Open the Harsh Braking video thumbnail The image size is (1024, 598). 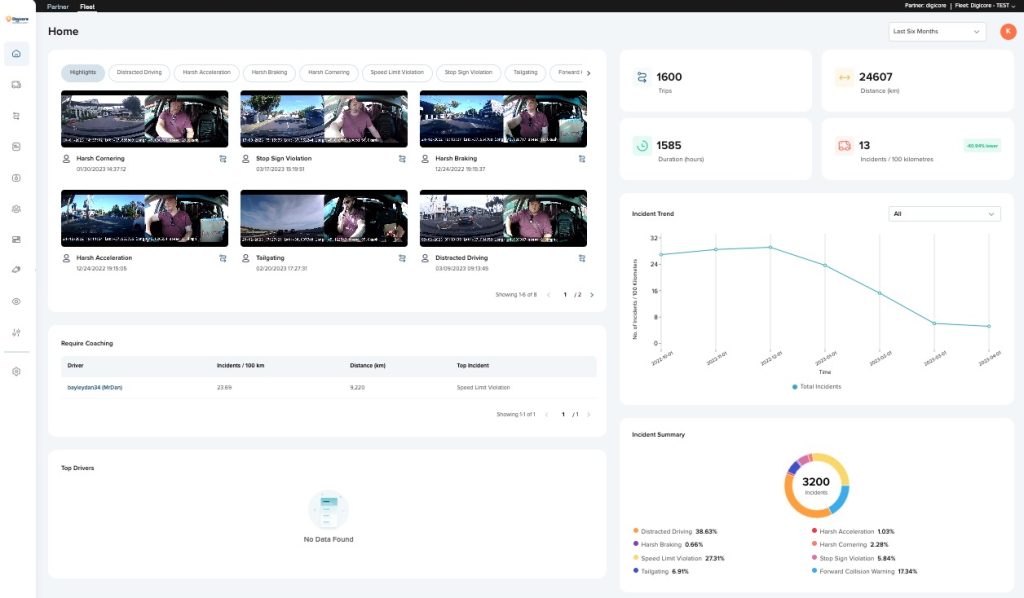click(x=503, y=116)
